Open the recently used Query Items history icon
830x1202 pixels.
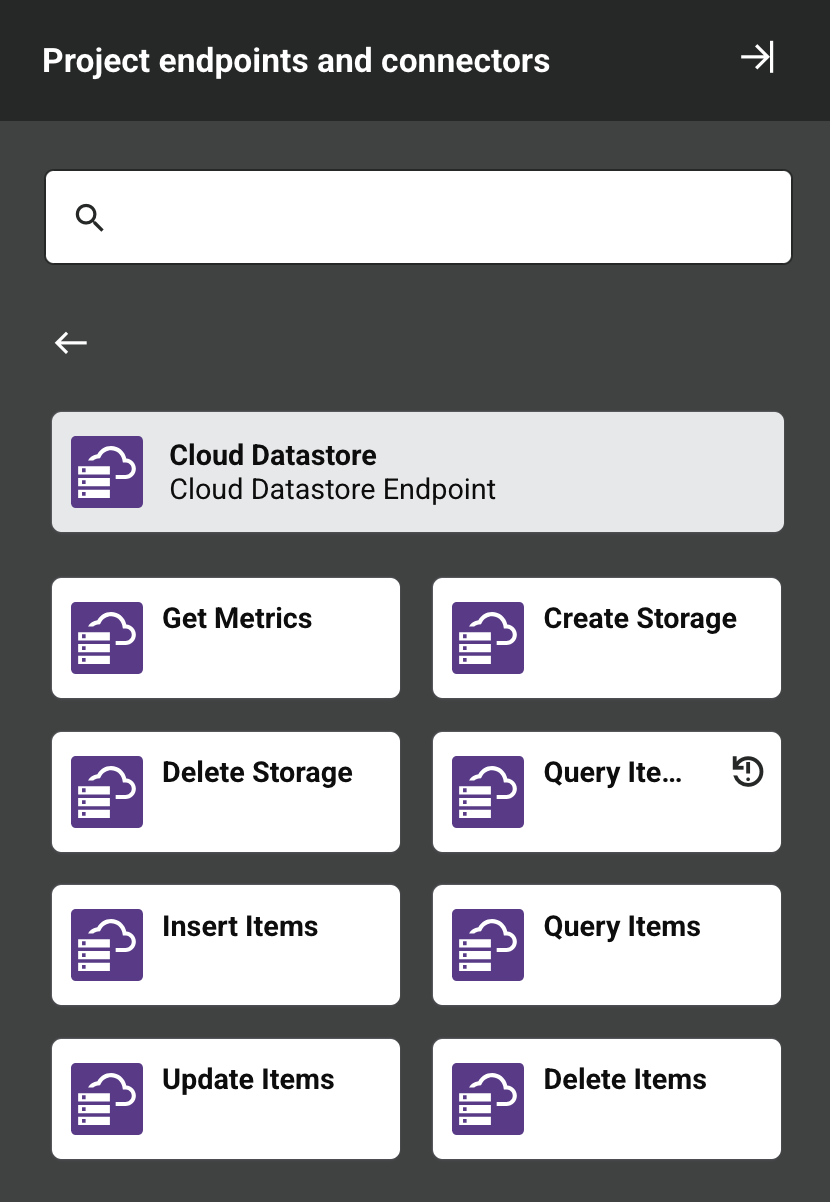tap(748, 772)
